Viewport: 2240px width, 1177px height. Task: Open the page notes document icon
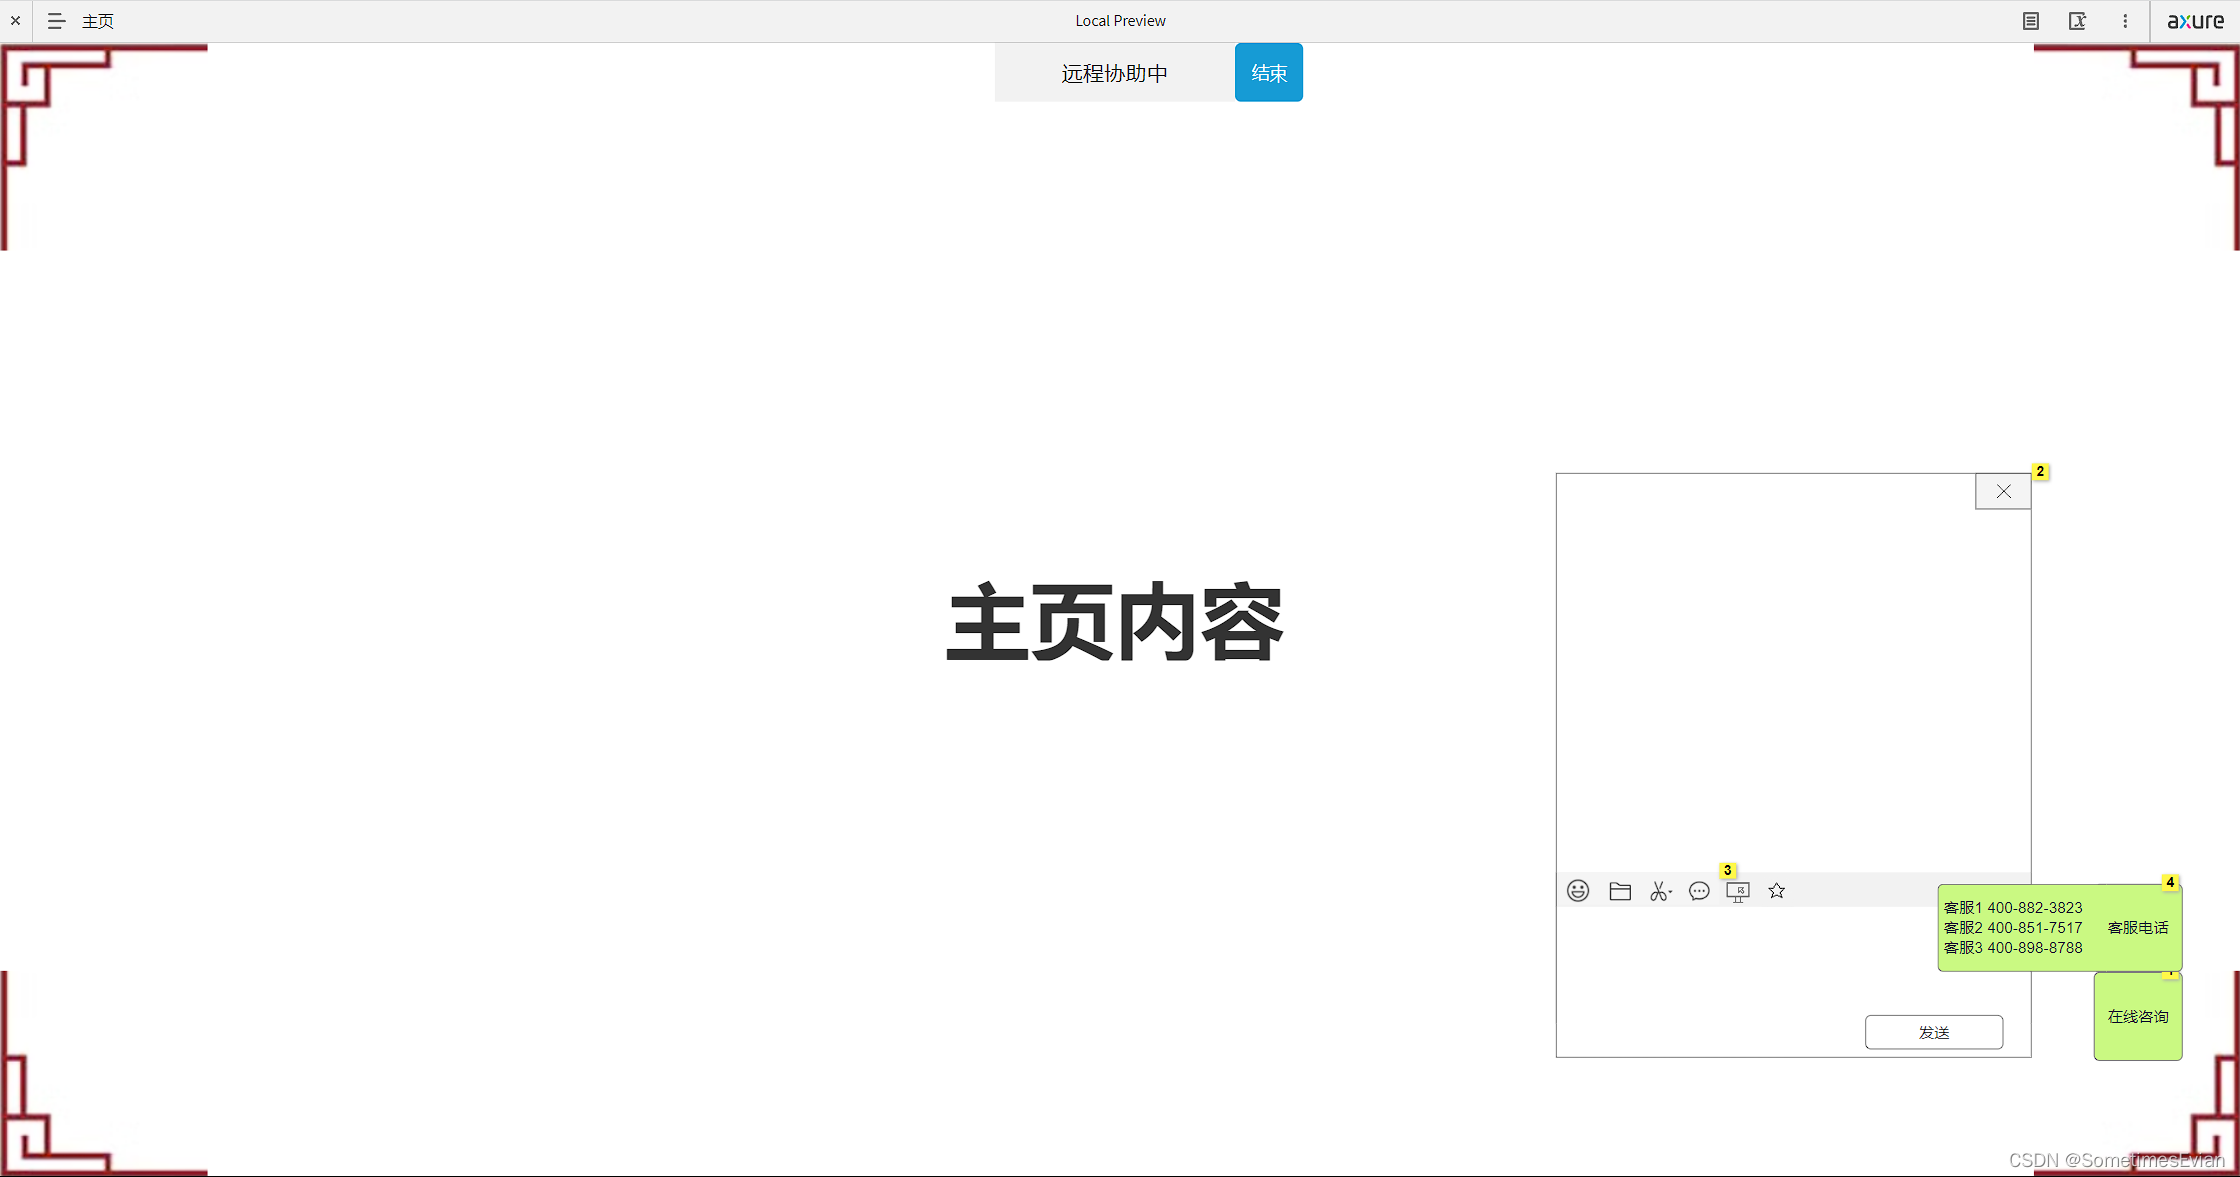(x=2030, y=21)
